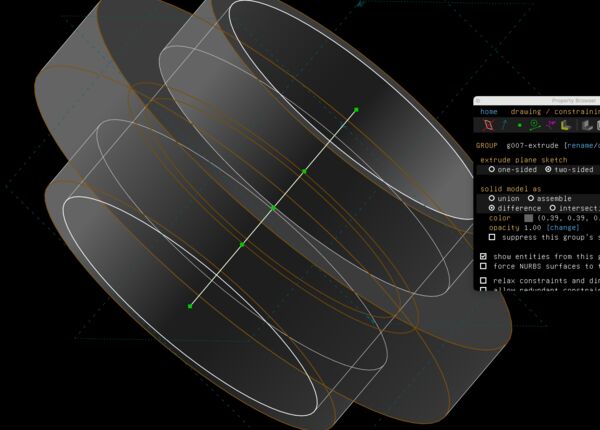
Task: Toggle suppress this group's solid checkbox
Action: coord(492,237)
